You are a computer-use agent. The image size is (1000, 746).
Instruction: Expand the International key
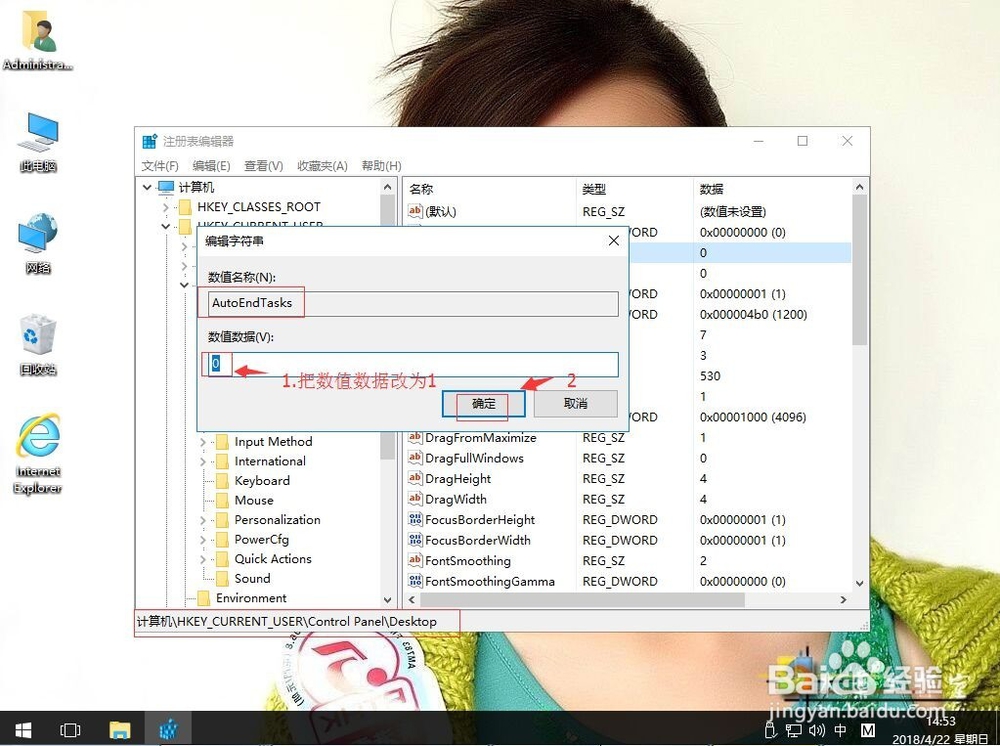click(x=203, y=462)
